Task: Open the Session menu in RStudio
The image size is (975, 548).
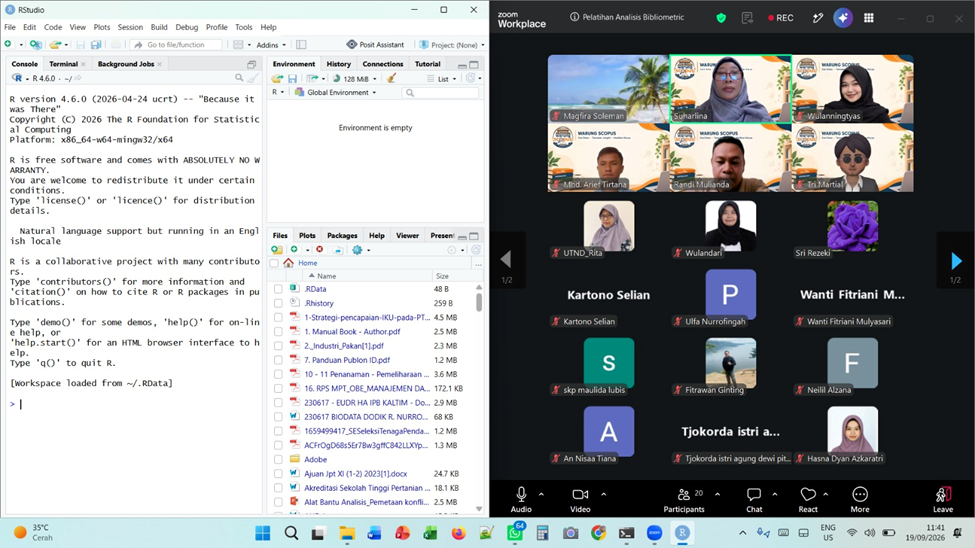Action: [x=130, y=27]
